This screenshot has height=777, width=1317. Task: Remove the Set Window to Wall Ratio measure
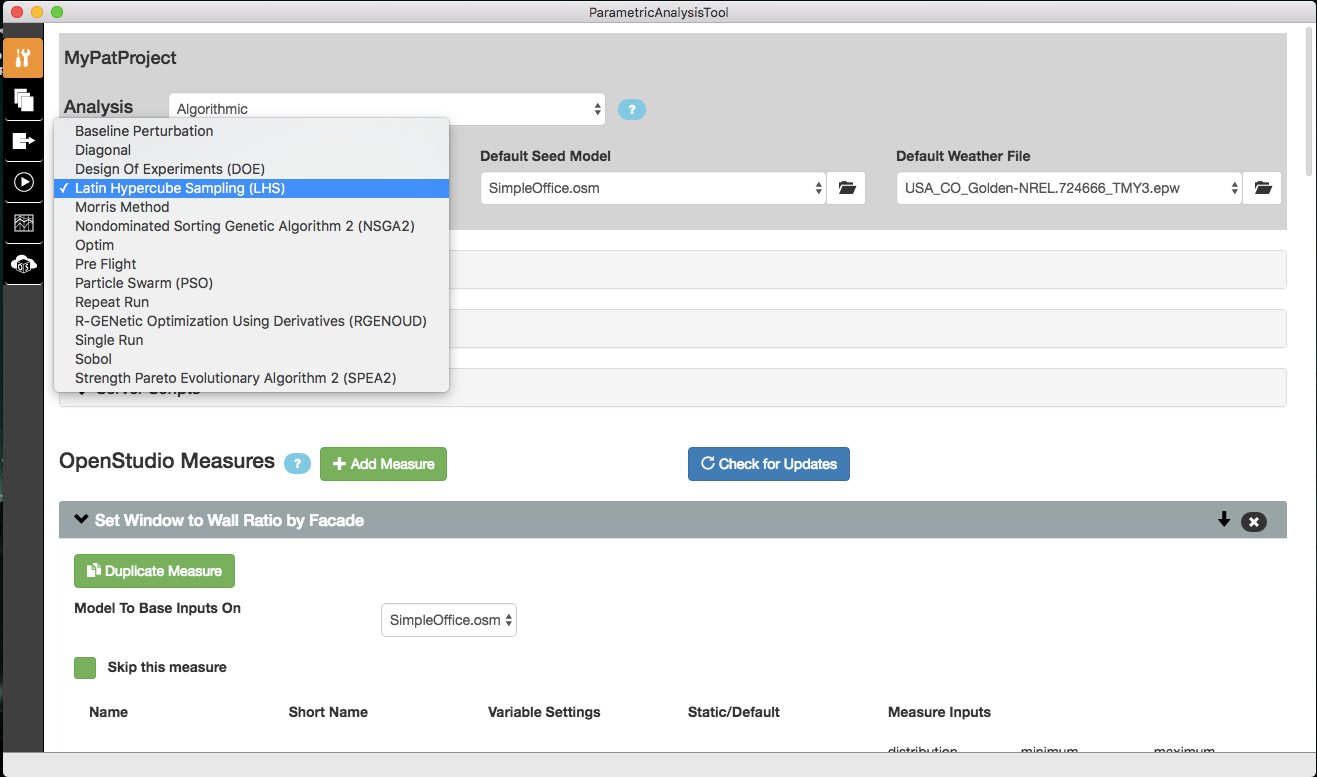coord(1253,521)
